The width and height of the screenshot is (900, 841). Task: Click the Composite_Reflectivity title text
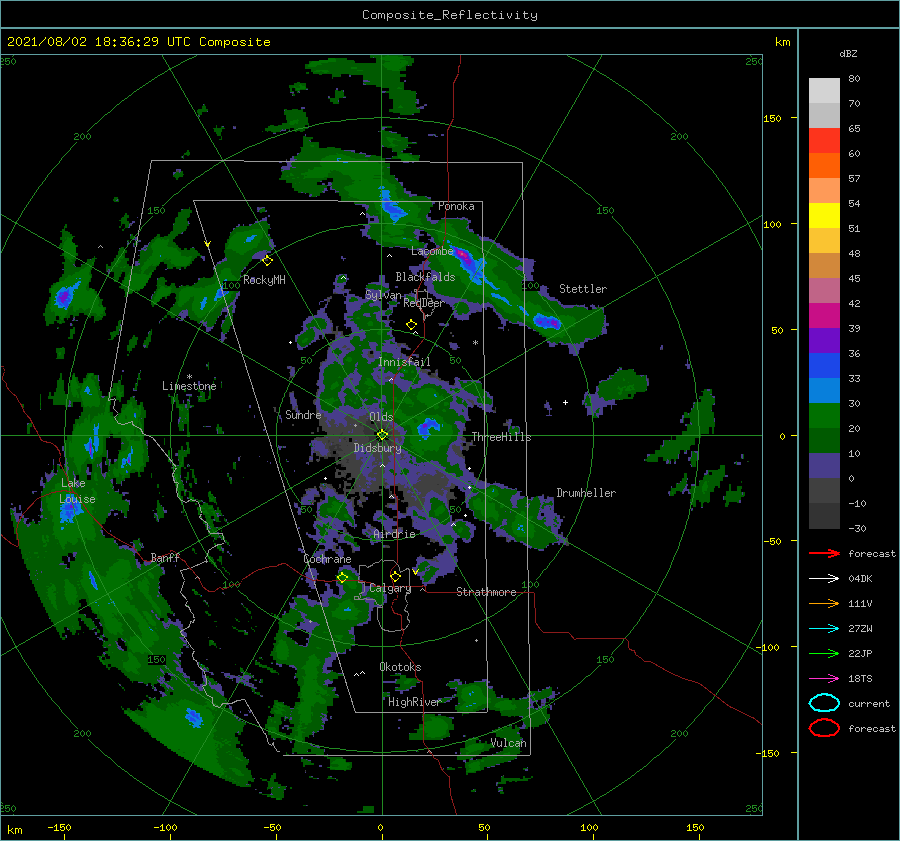(x=450, y=15)
